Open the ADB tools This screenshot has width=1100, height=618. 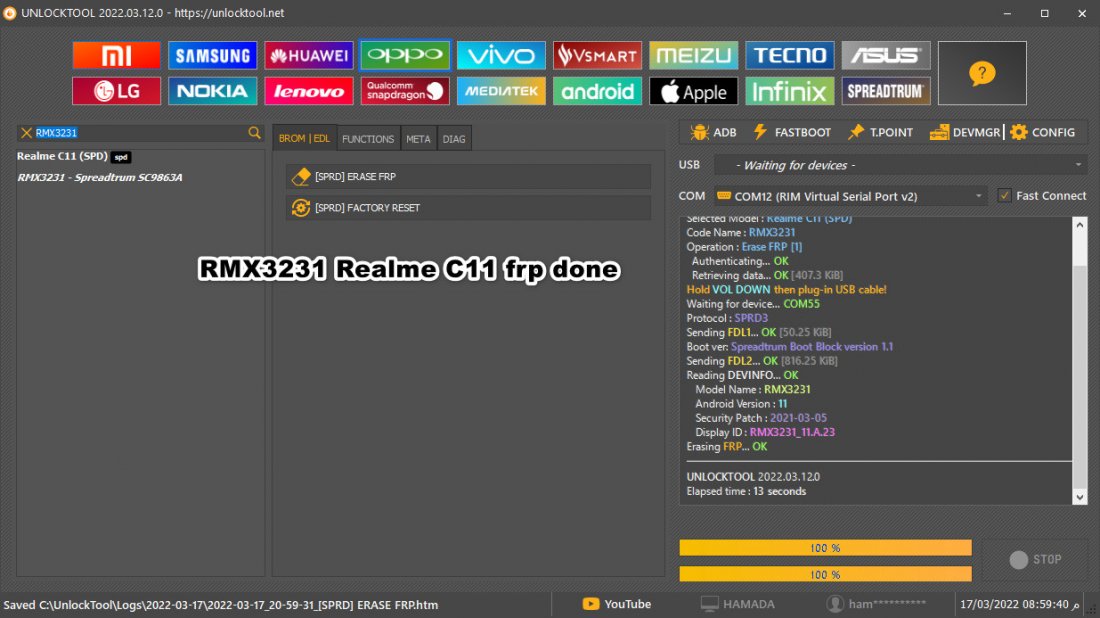click(x=713, y=133)
